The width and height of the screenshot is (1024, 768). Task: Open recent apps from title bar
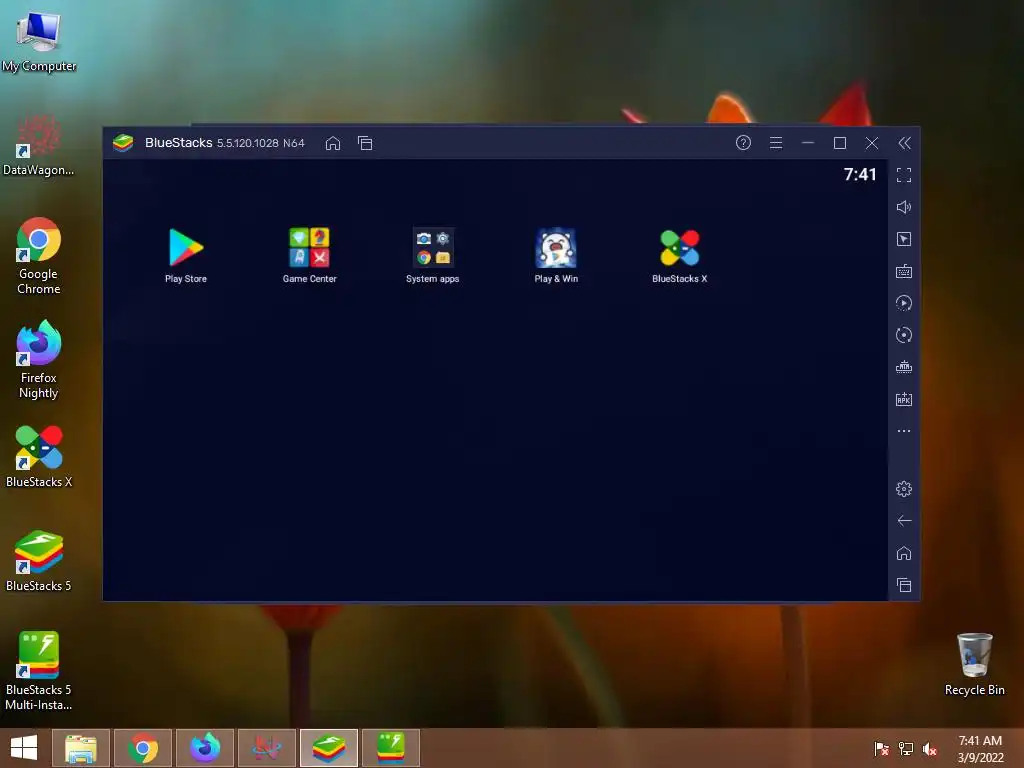pyautogui.click(x=365, y=143)
